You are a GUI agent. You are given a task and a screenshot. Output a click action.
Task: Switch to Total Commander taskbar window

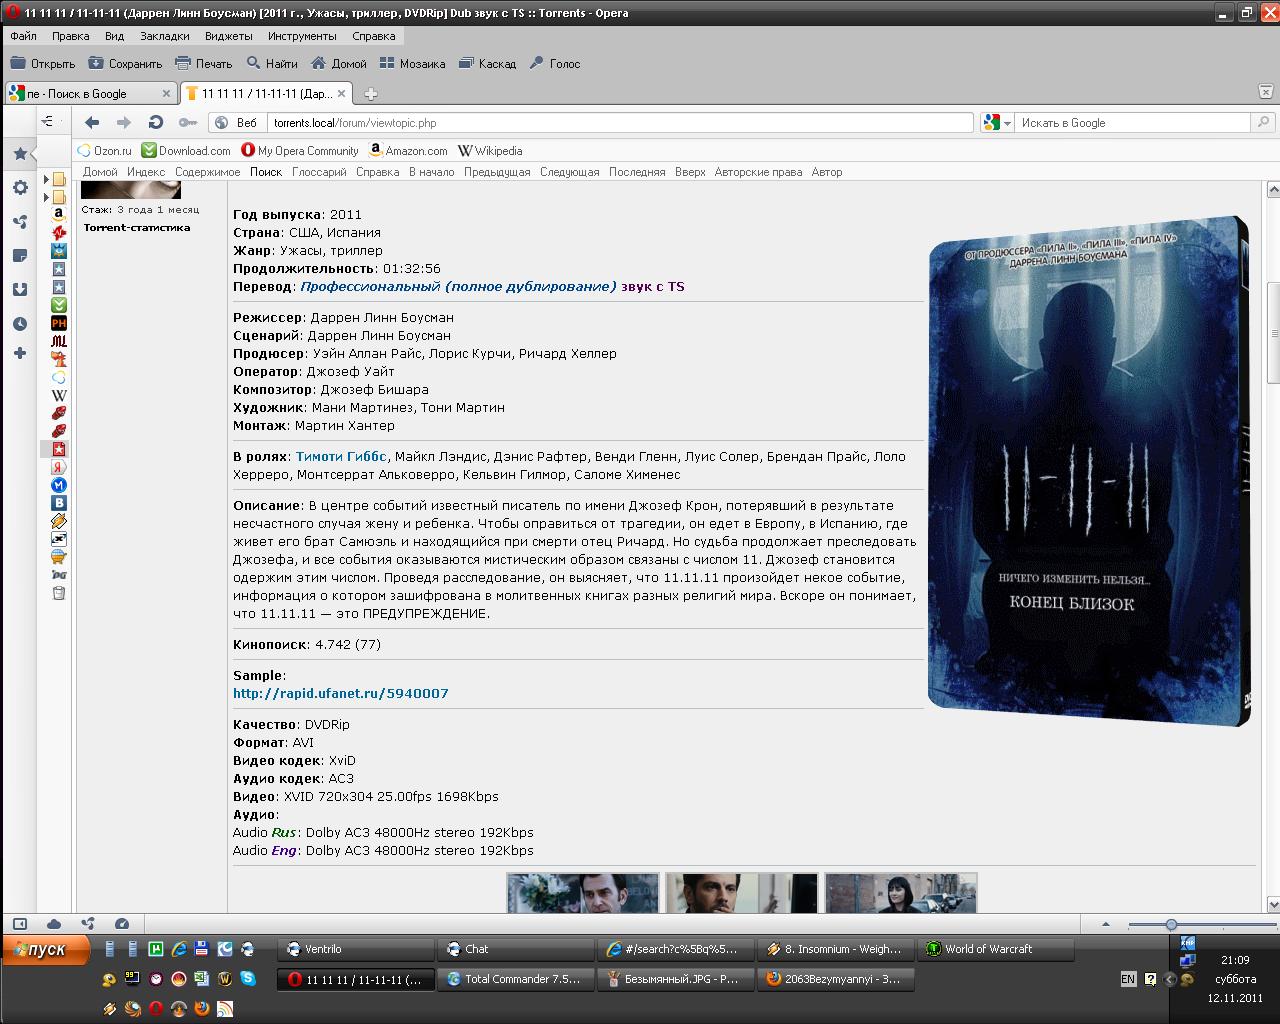click(x=516, y=979)
